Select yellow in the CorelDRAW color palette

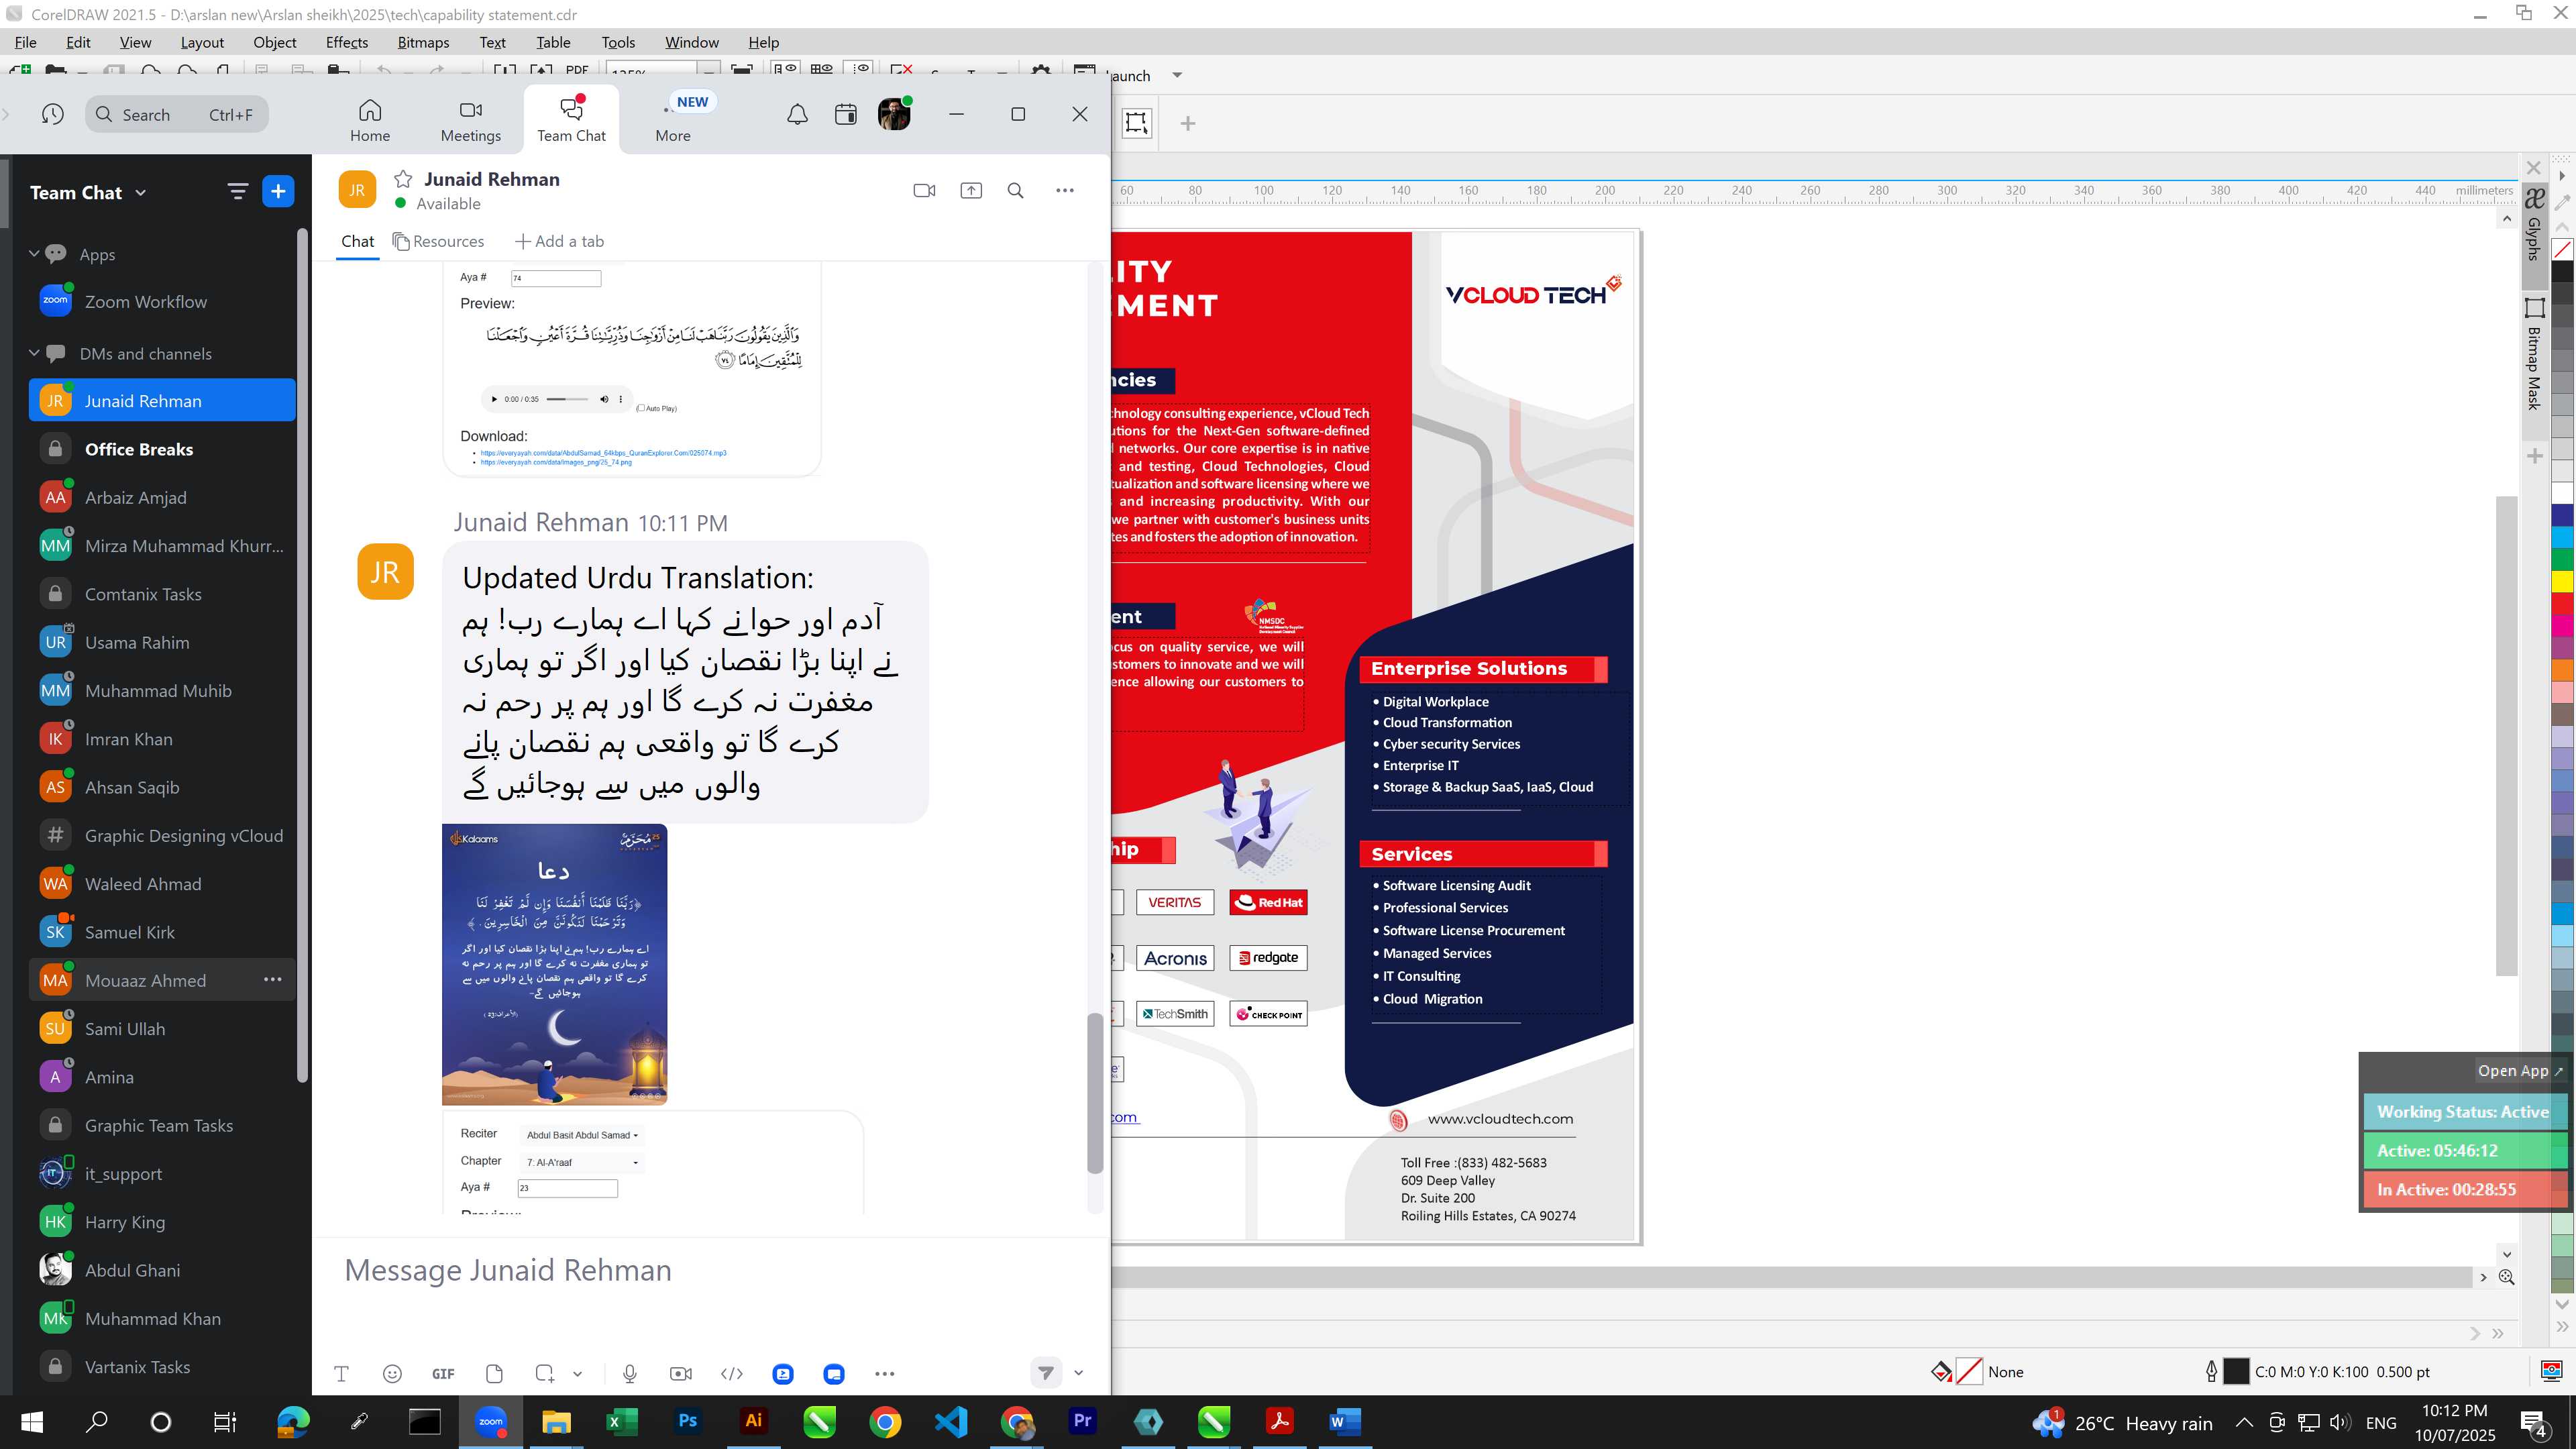(2563, 581)
